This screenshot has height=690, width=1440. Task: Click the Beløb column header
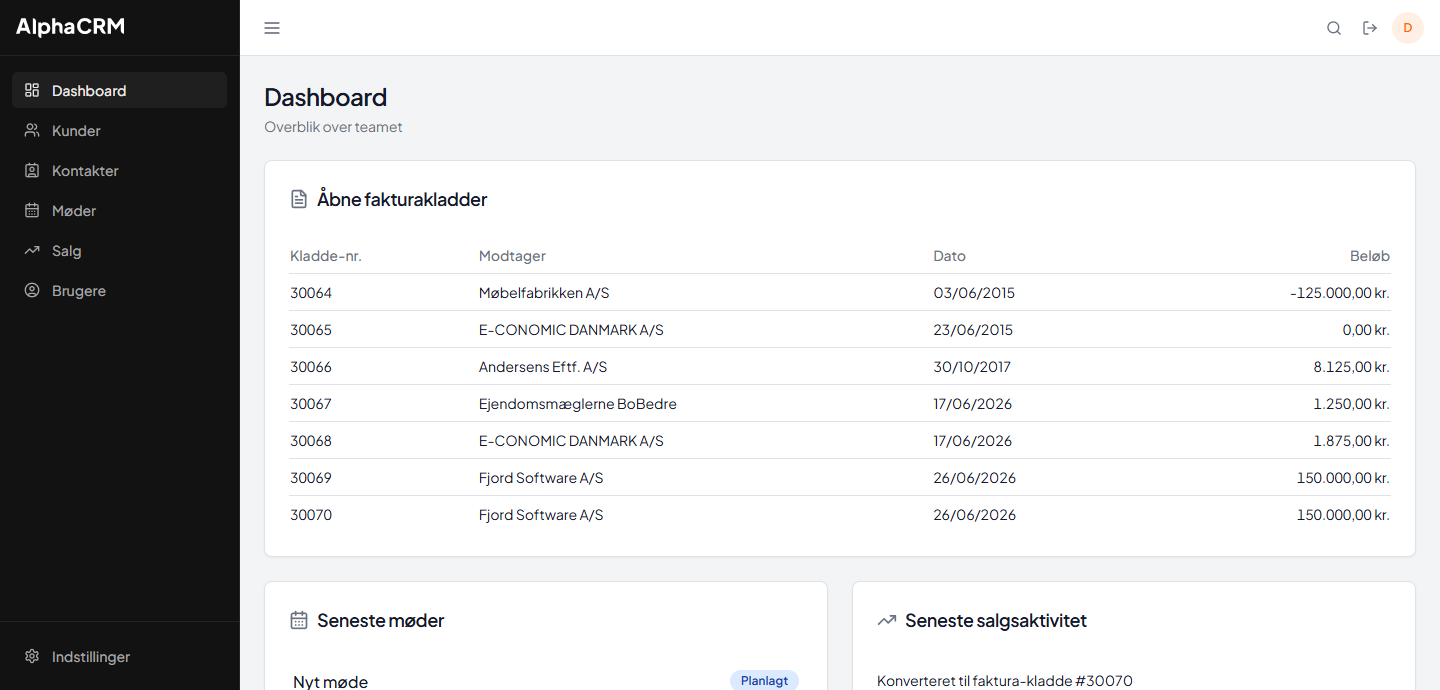click(1370, 256)
